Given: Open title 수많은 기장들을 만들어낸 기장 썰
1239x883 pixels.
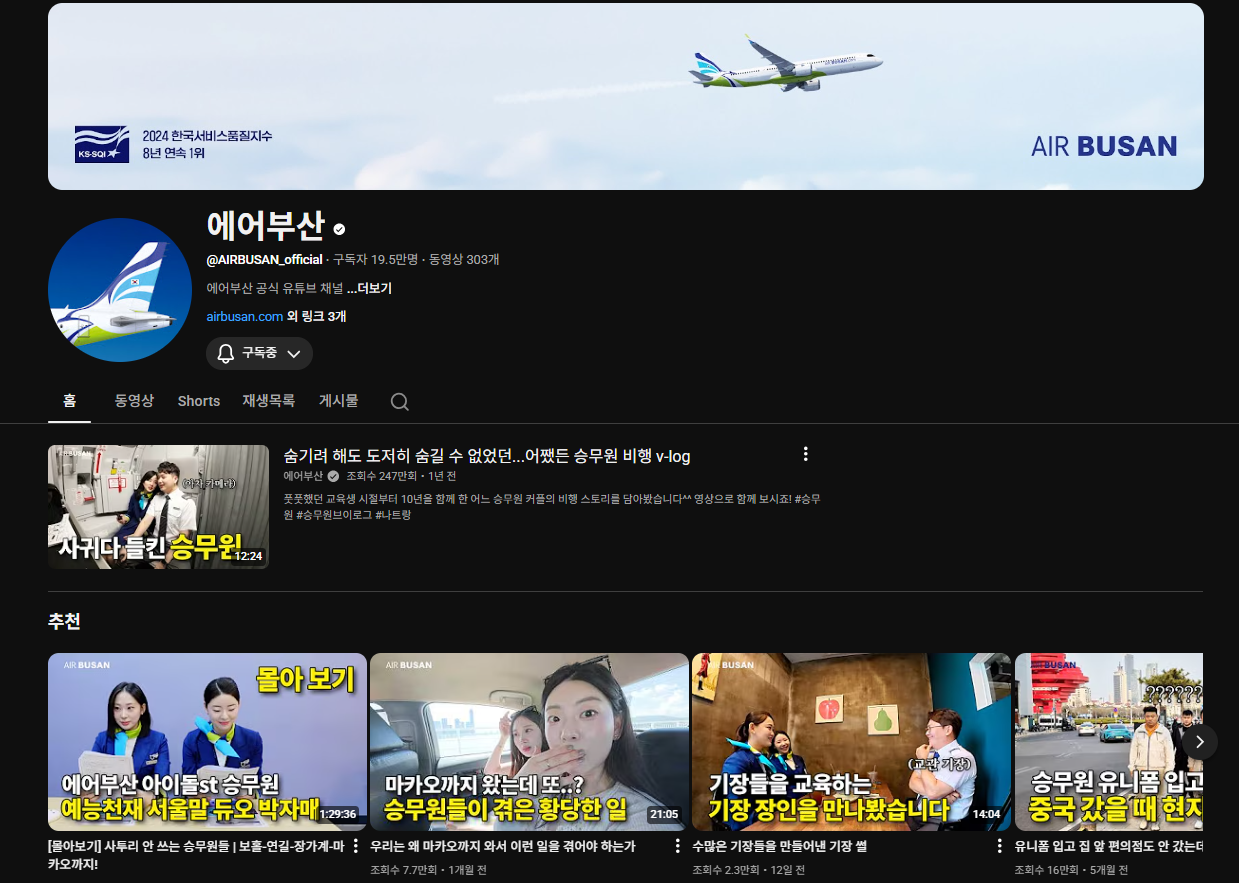Looking at the screenshot, I should [779, 846].
